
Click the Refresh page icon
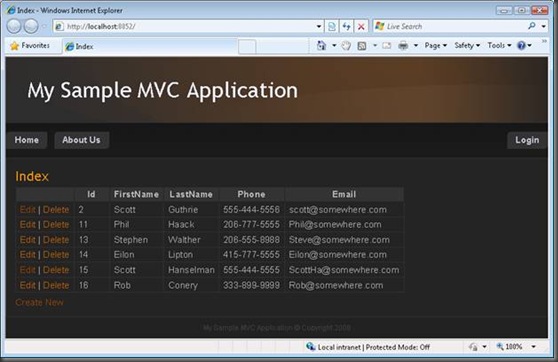(x=346, y=26)
